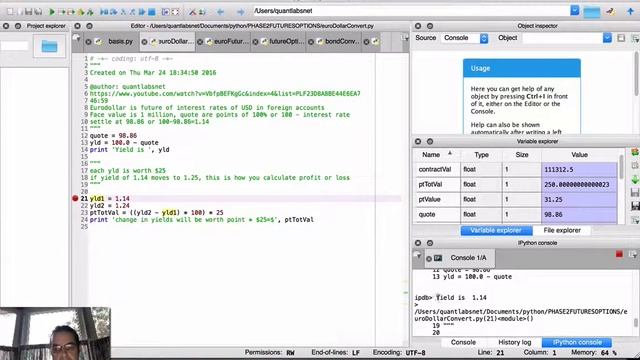Run the file with the green play icon

[52, 12]
